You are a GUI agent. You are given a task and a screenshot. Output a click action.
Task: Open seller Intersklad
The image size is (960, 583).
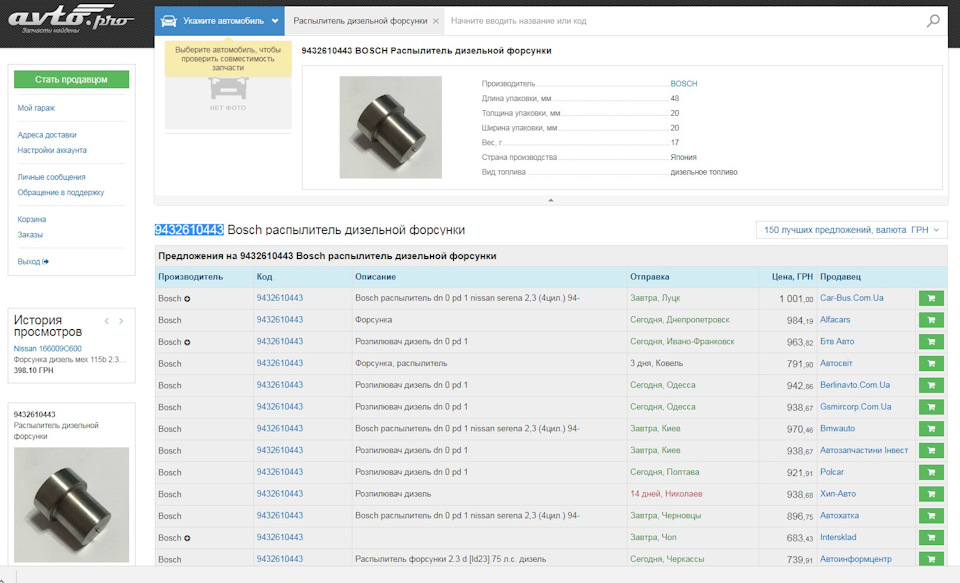coord(838,537)
